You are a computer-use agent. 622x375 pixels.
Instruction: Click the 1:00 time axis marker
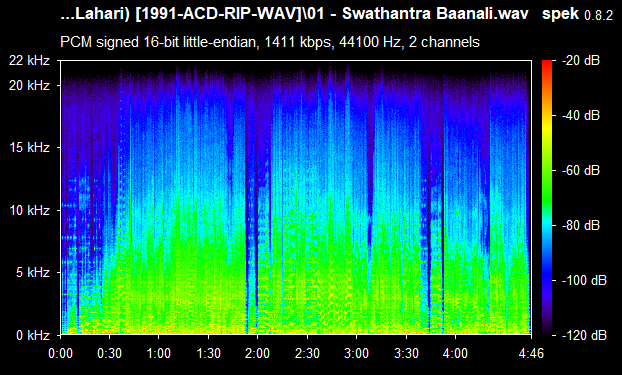tap(159, 353)
